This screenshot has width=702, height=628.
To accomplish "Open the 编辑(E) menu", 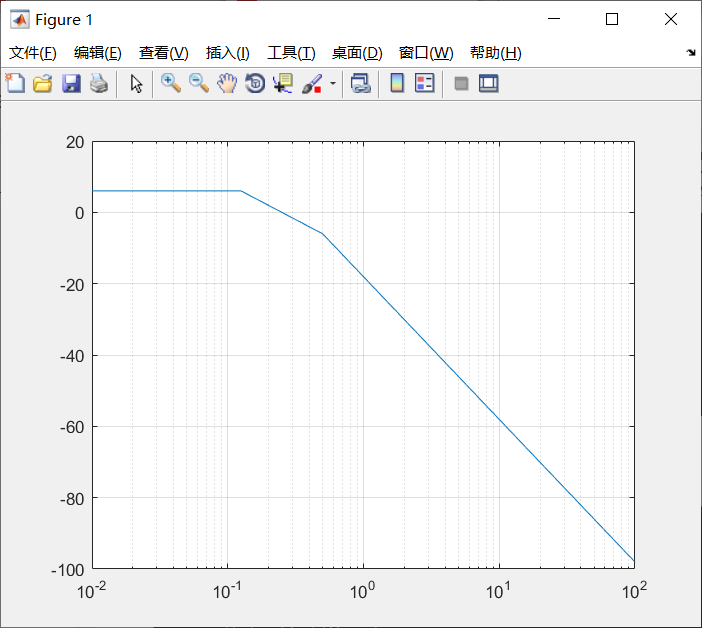I will 98,53.
